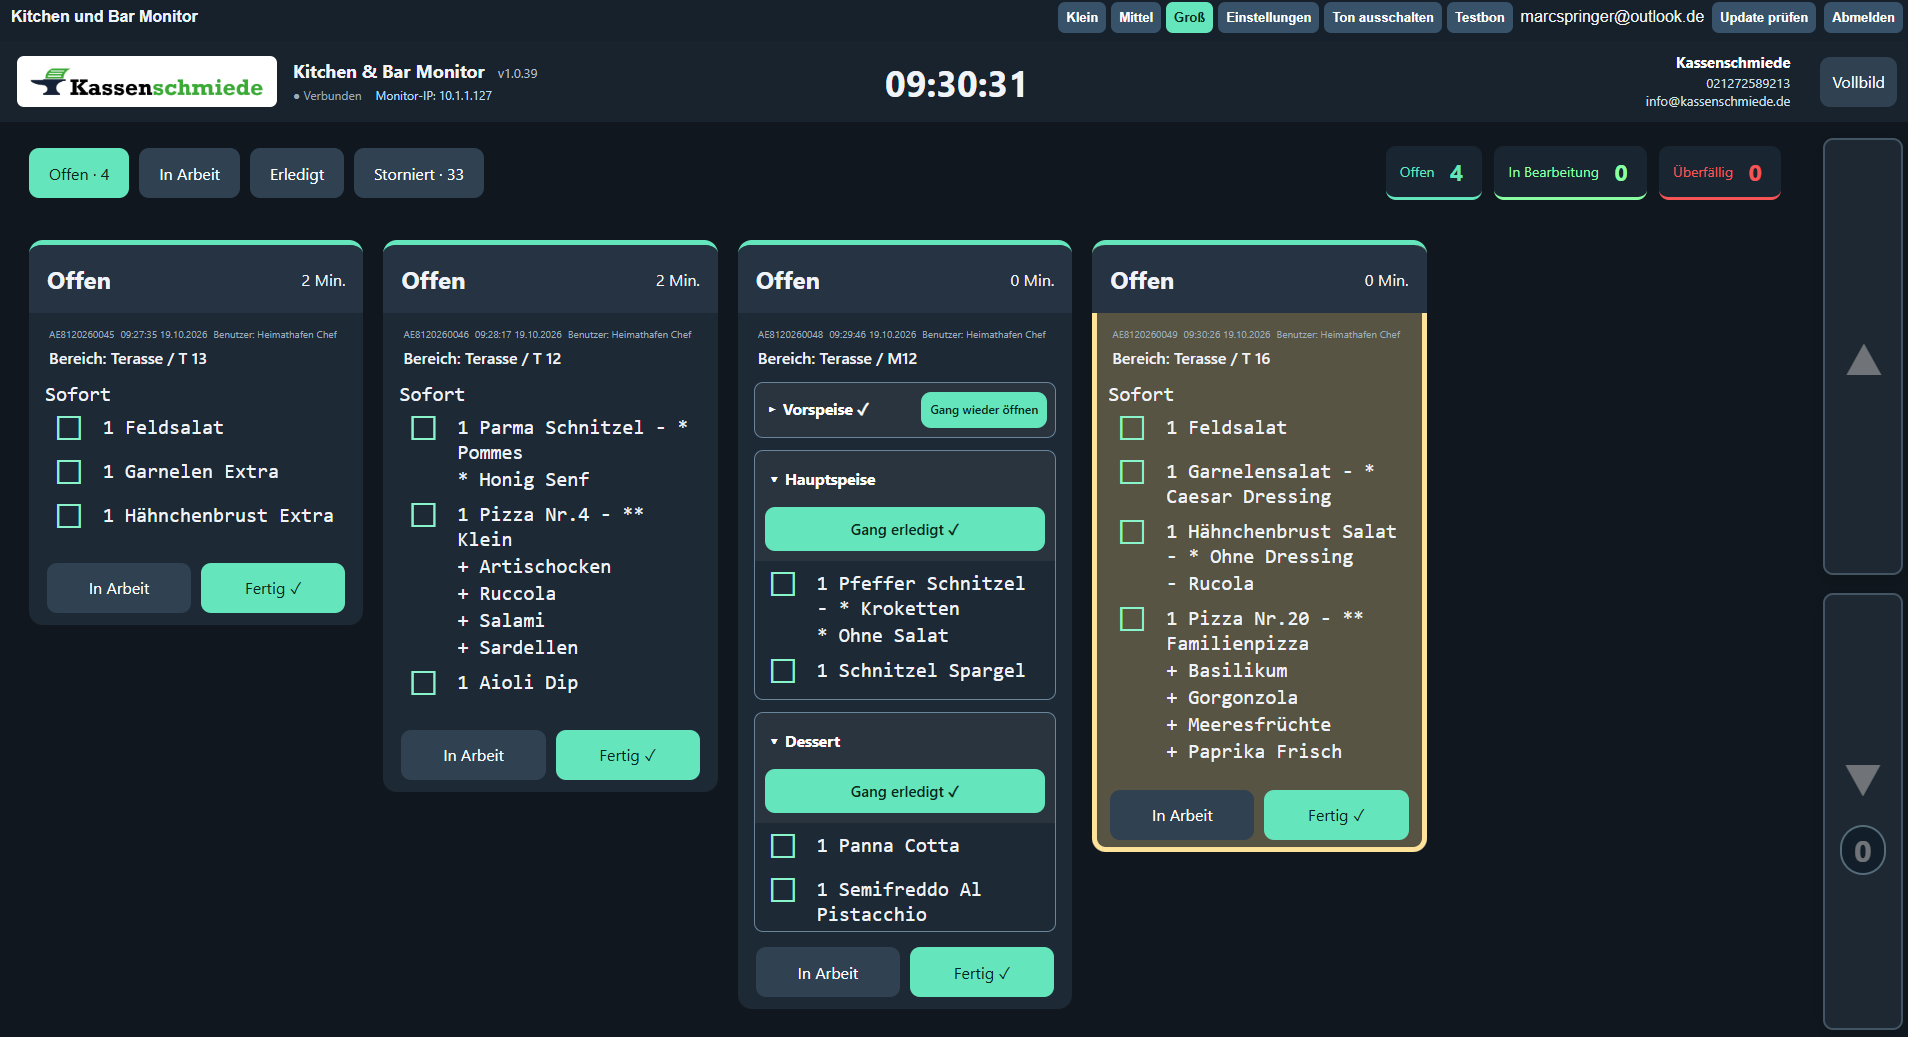
Task: Open the Storniert 33 tab
Action: point(419,174)
